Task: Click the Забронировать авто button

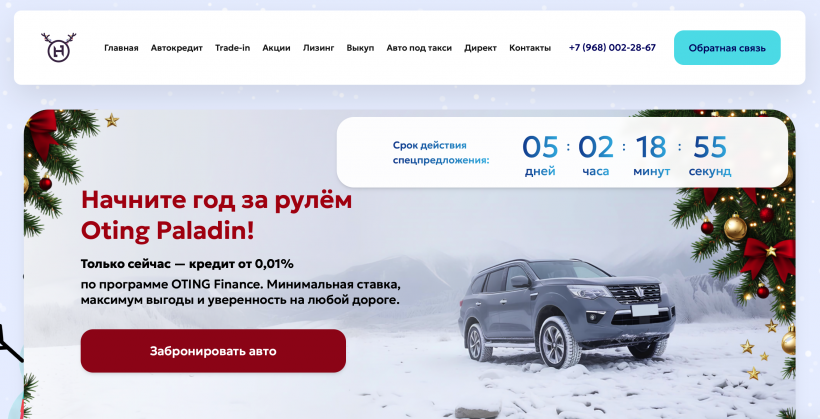Action: [x=213, y=351]
